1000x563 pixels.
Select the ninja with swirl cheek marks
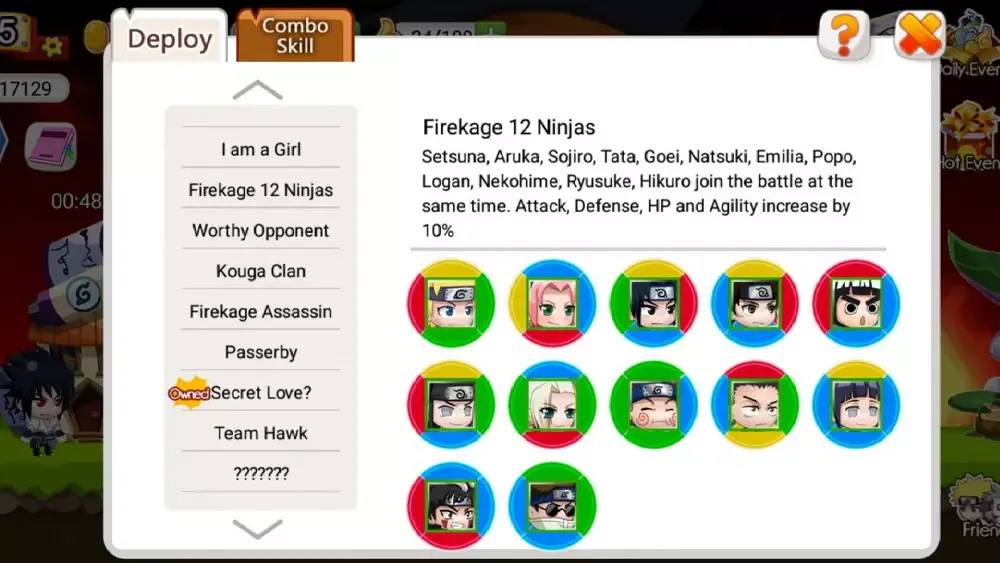(x=653, y=405)
